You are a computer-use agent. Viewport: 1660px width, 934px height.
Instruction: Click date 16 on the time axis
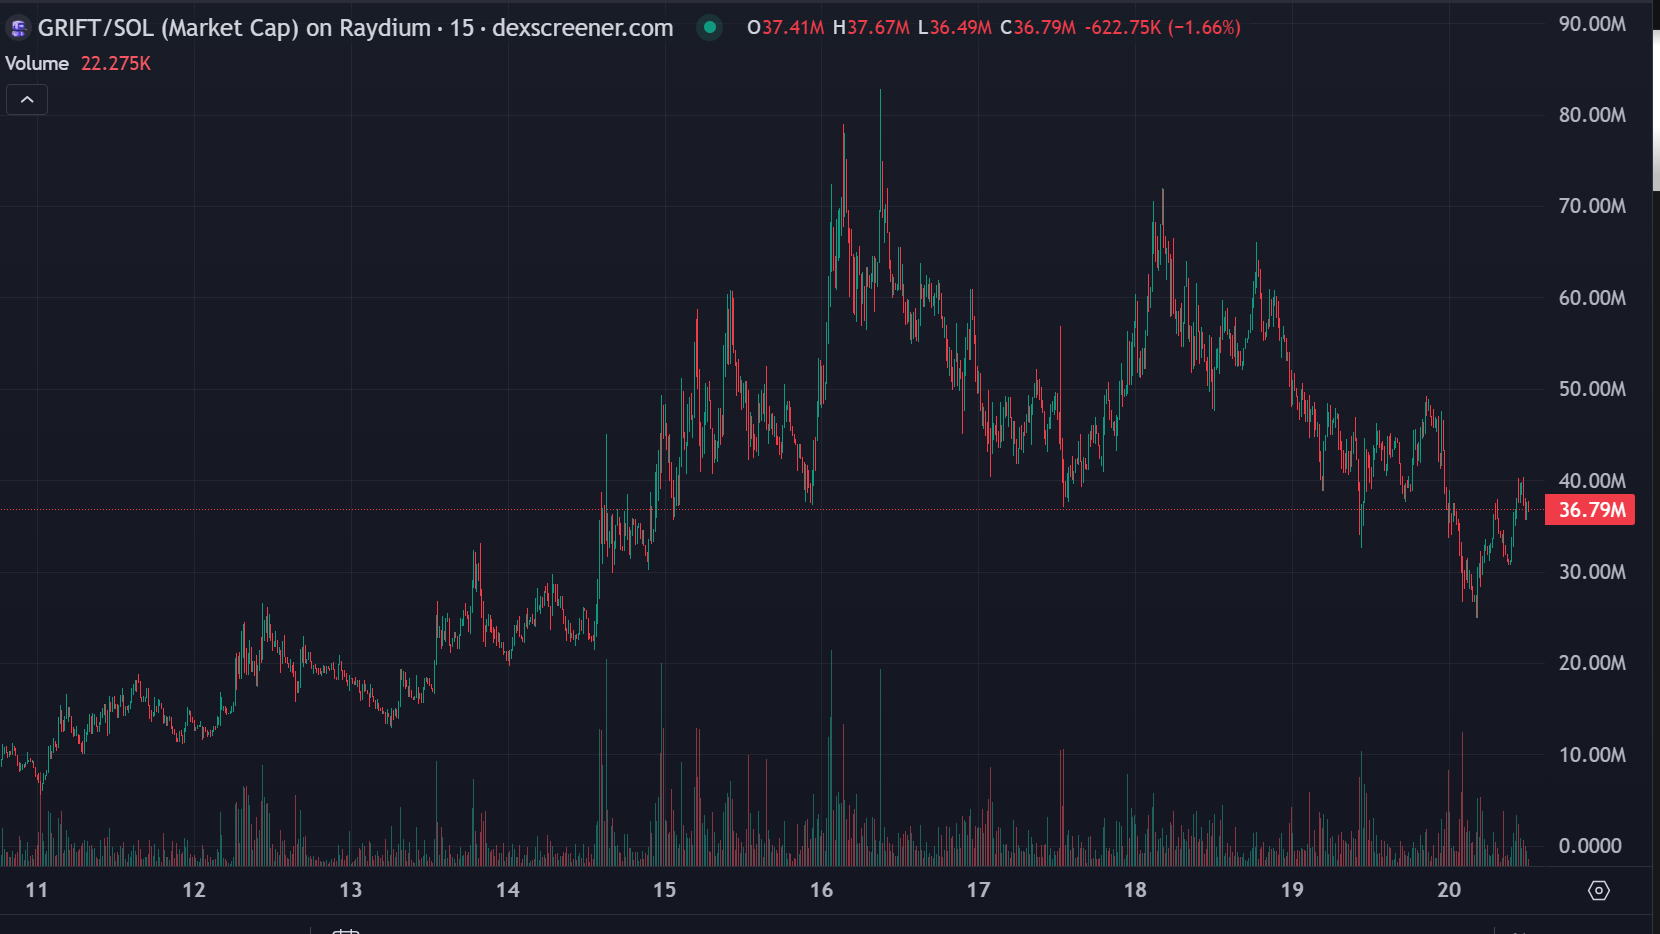[x=822, y=890]
